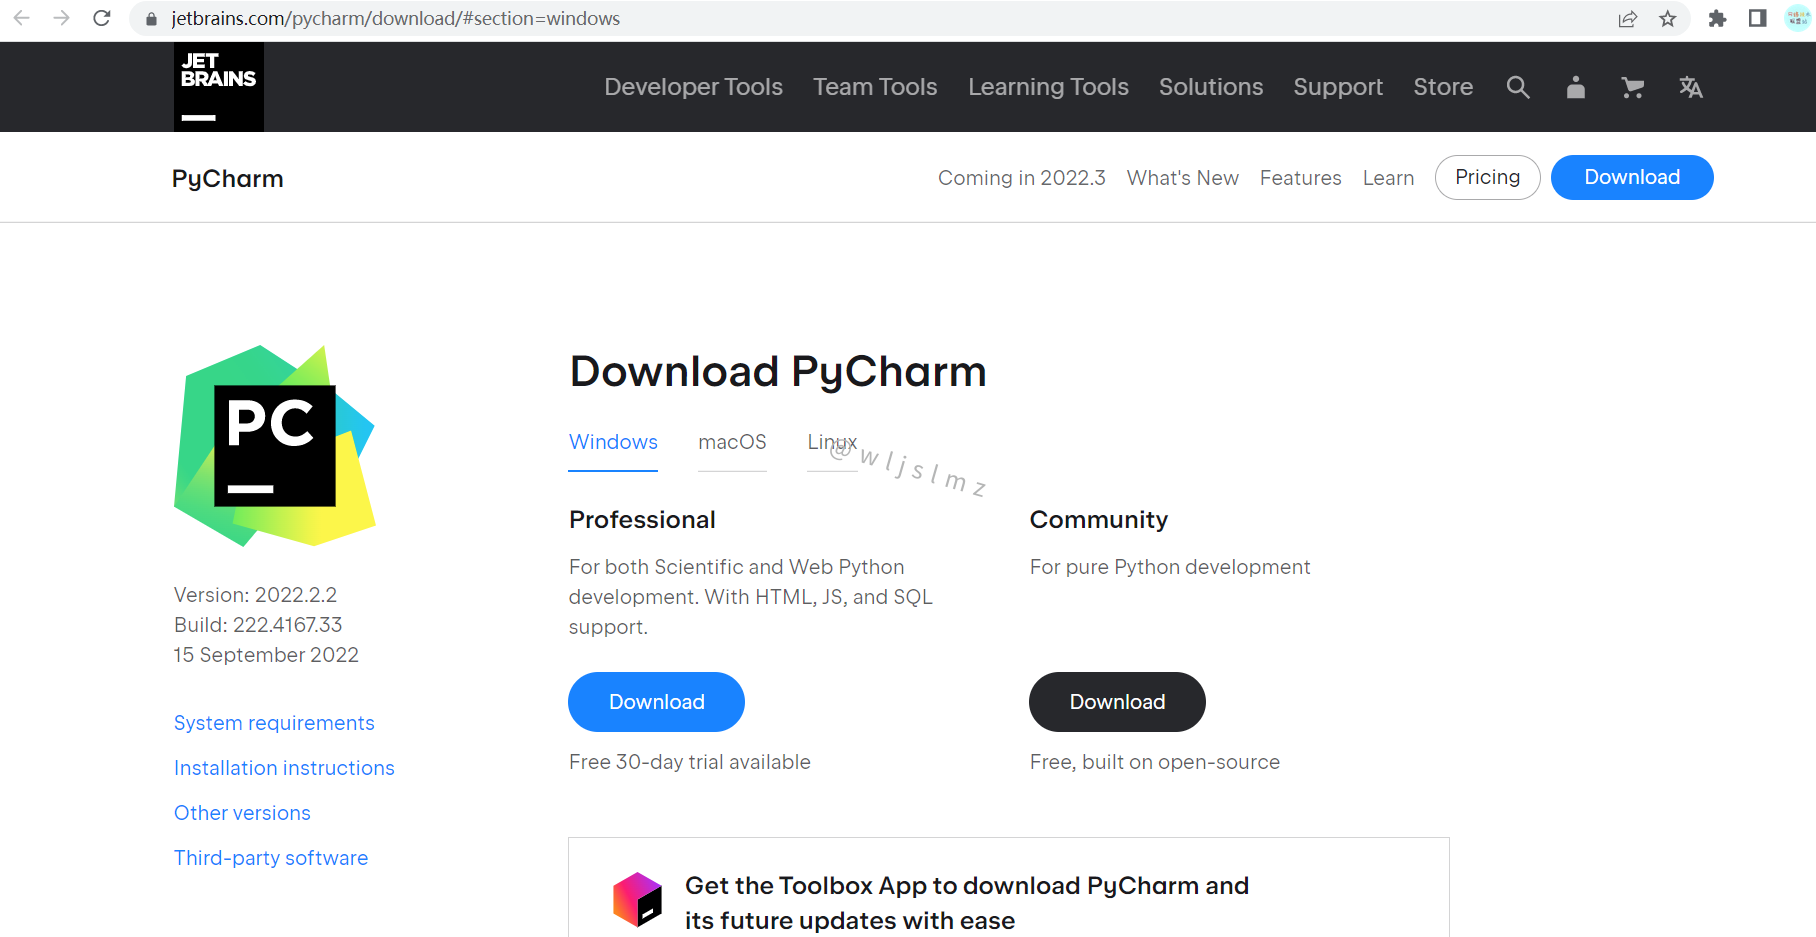1816x937 pixels.
Task: Reload the page with the refresh icon
Action: 101,18
